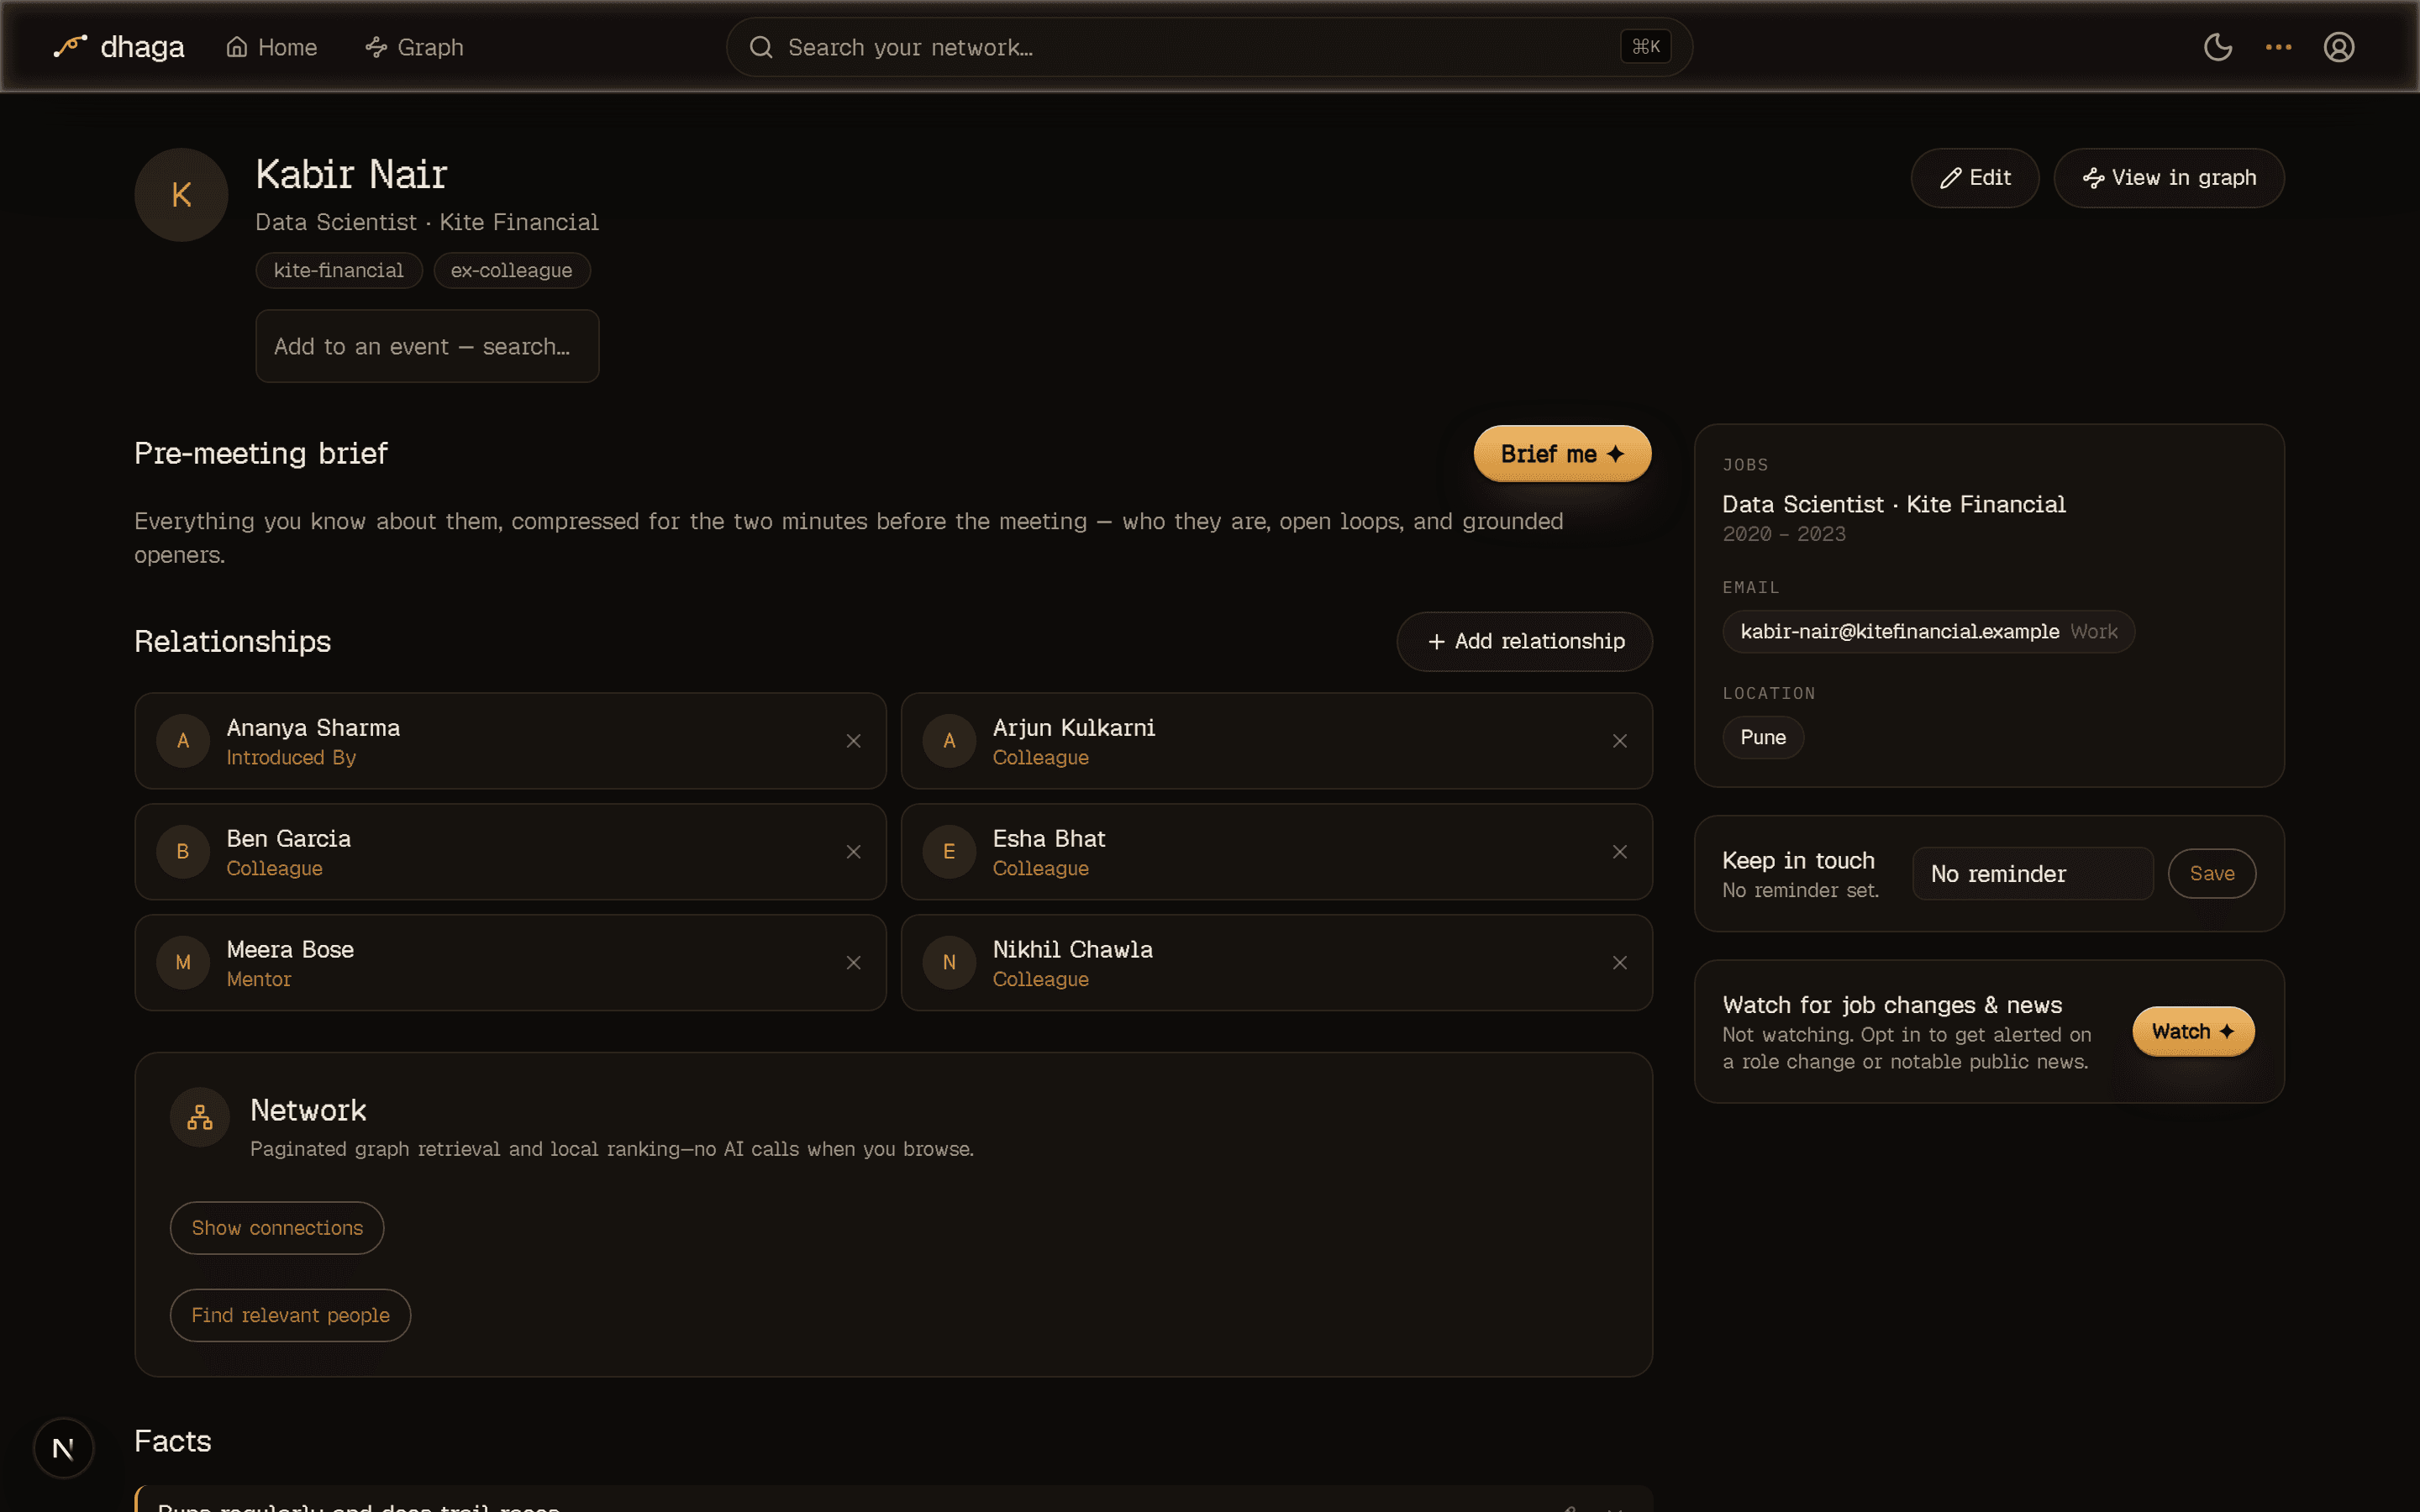Click View in graph button
Image resolution: width=2420 pixels, height=1512 pixels.
point(2169,178)
